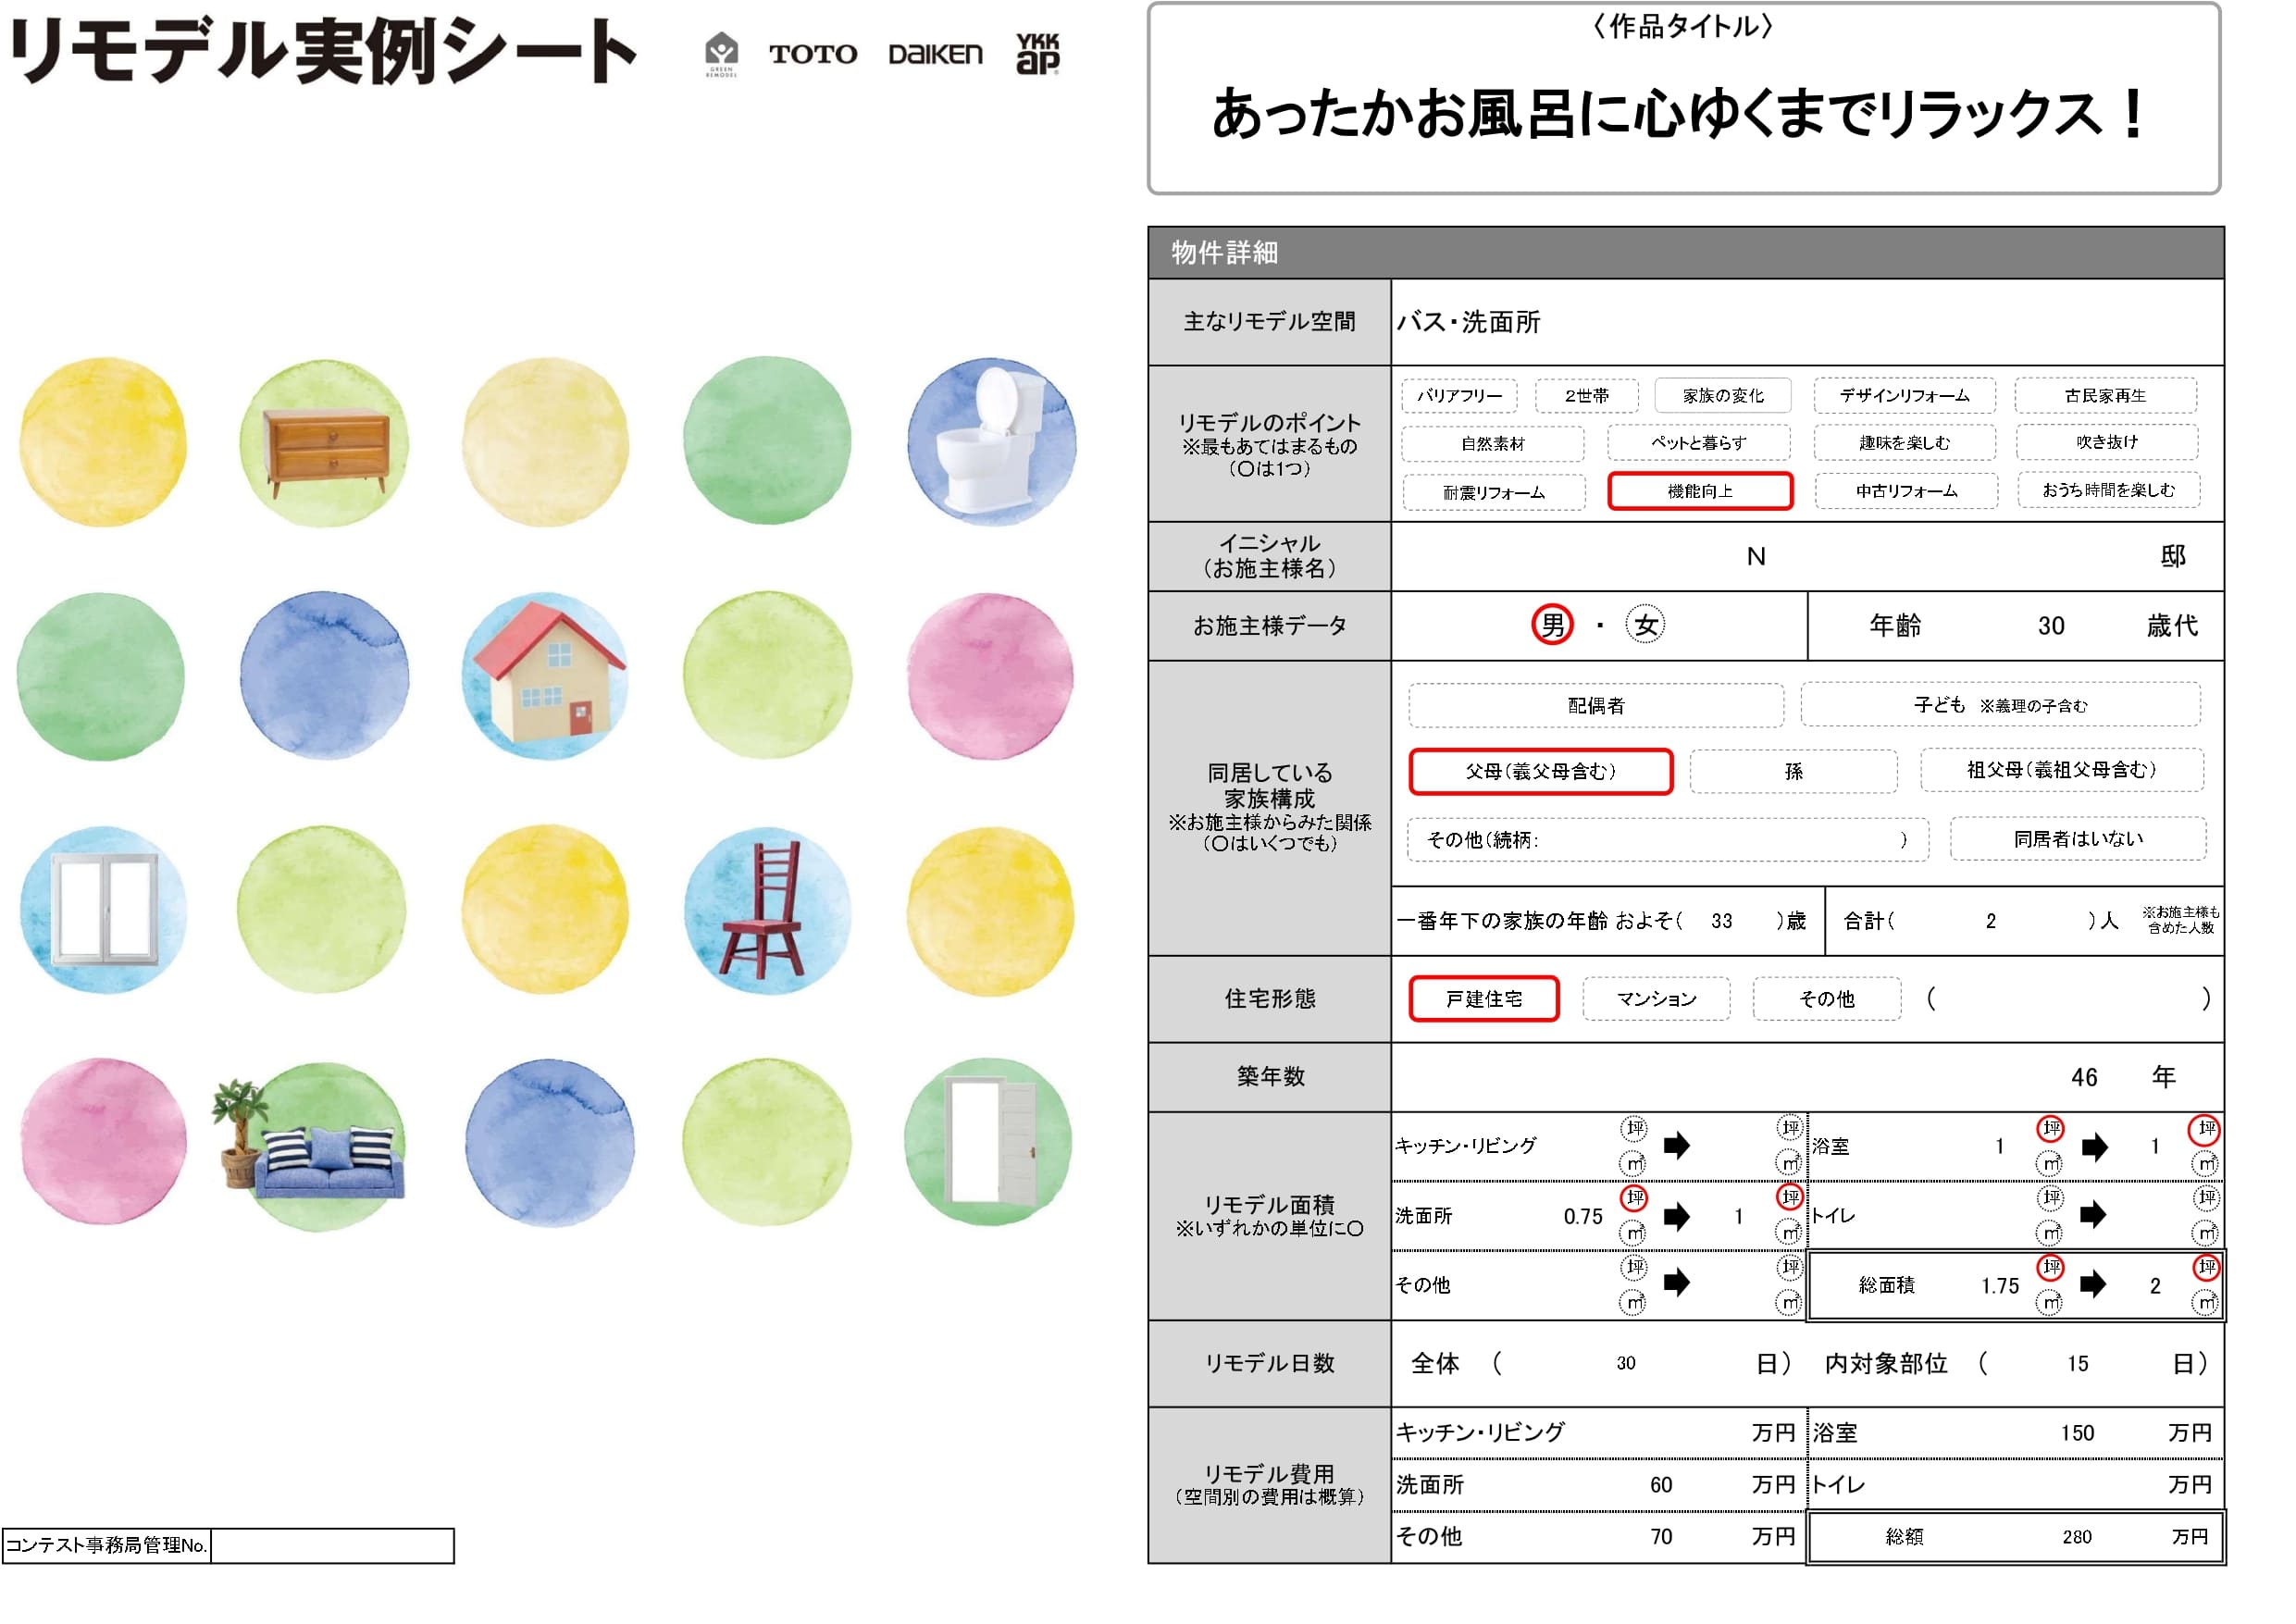The height and width of the screenshot is (1624, 2296).
Task: Select the マンション housing type
Action: [x=1656, y=999]
